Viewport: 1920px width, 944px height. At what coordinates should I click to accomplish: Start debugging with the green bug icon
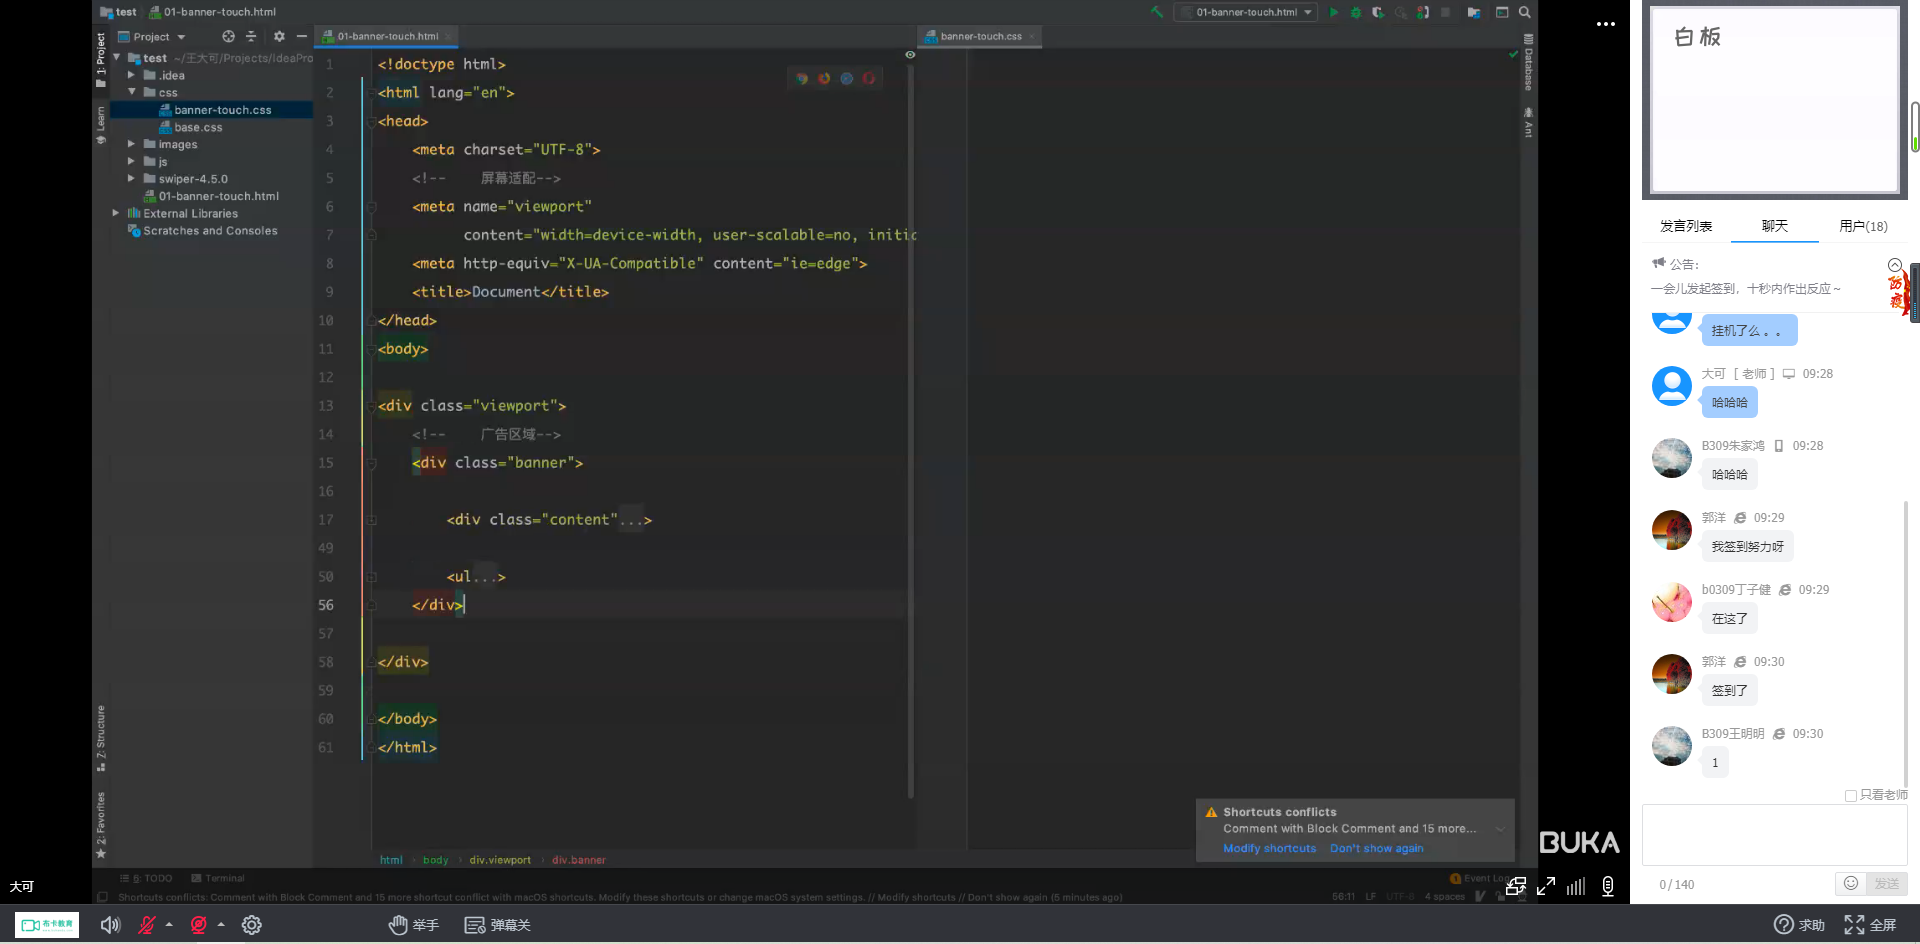pos(1356,12)
